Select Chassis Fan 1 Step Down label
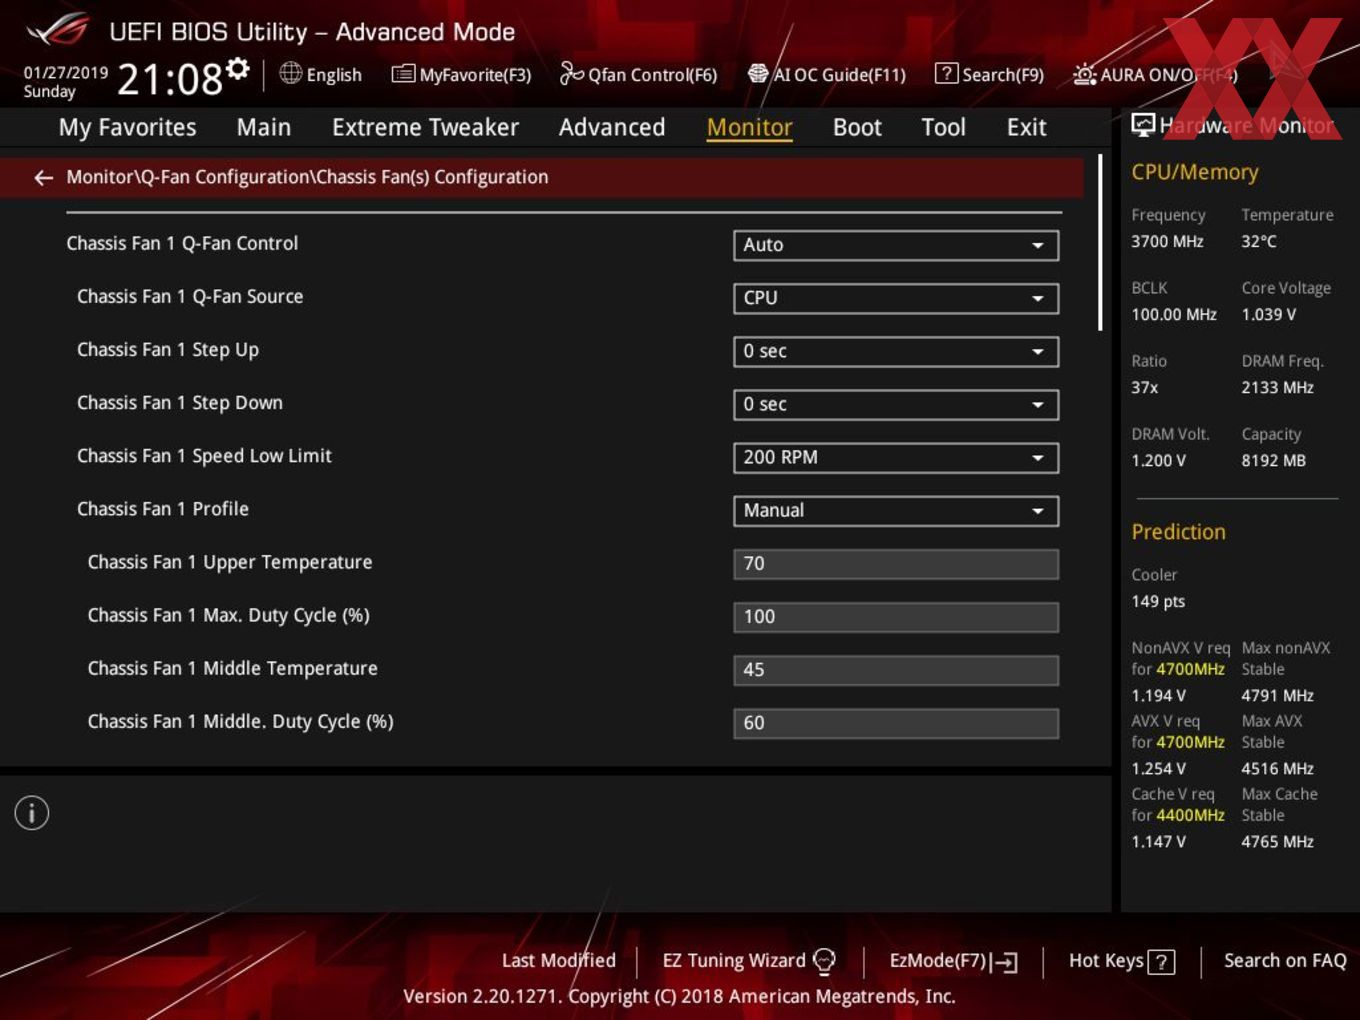The width and height of the screenshot is (1360, 1020). click(180, 402)
